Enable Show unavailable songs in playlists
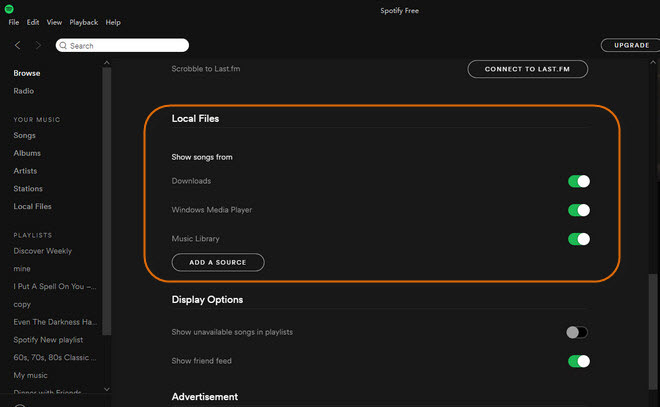 [x=577, y=332]
